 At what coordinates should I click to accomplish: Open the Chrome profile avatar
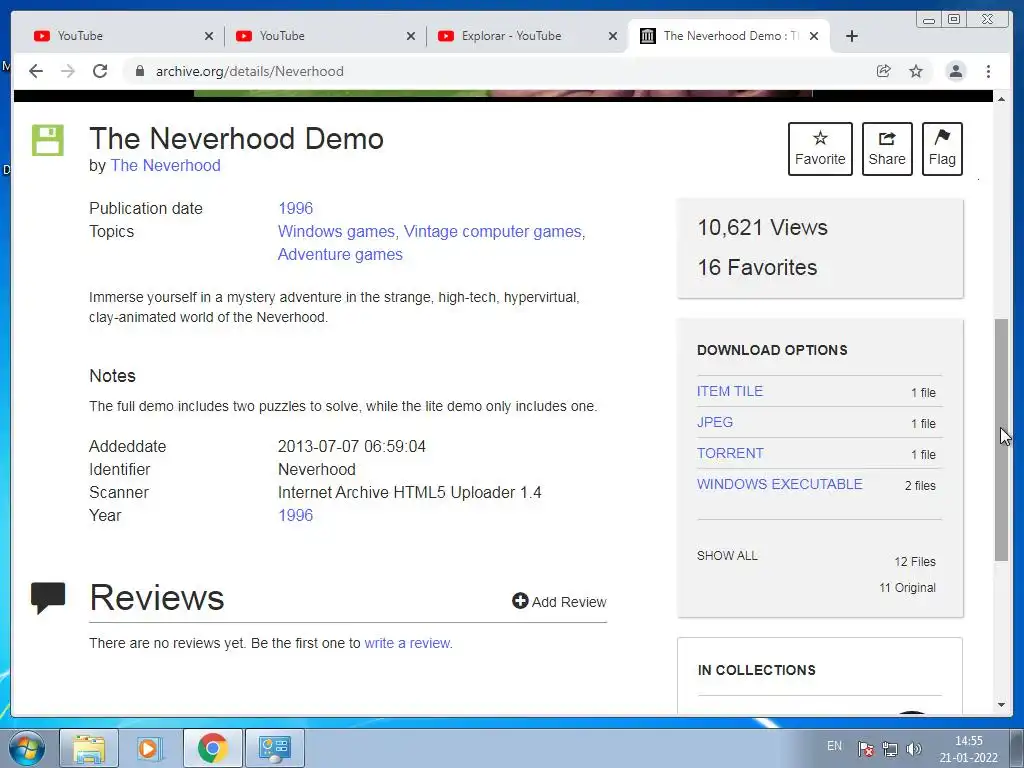956,71
